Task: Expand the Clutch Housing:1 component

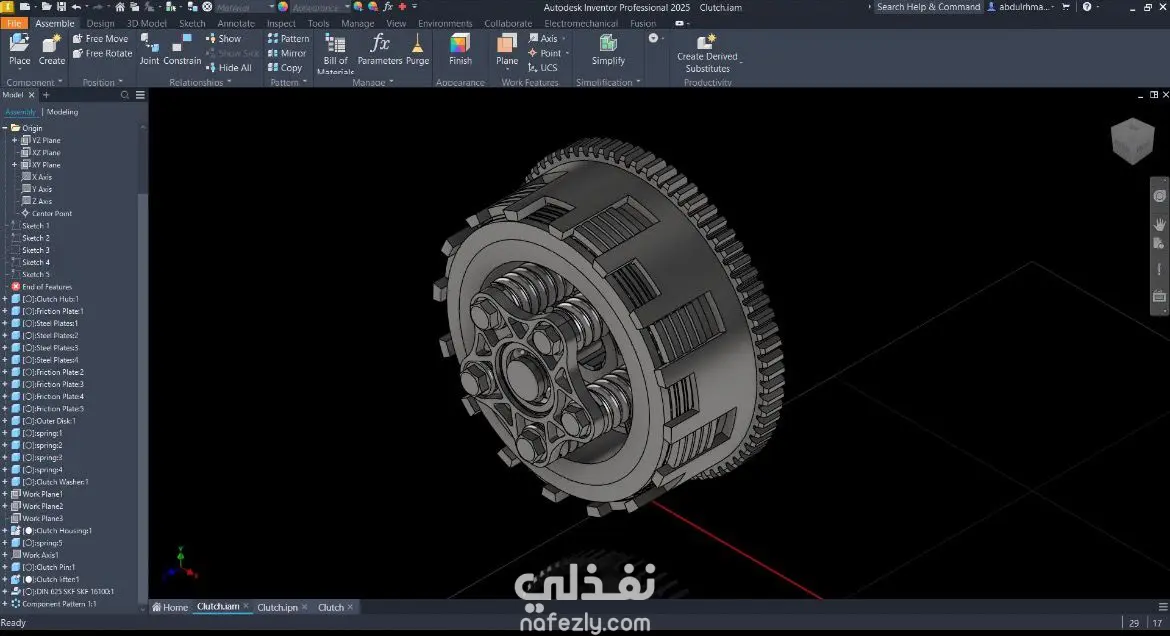Action: coord(4,531)
